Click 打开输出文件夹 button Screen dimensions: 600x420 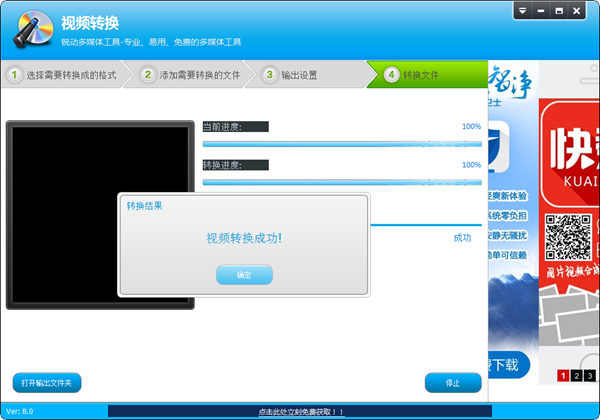pos(47,383)
